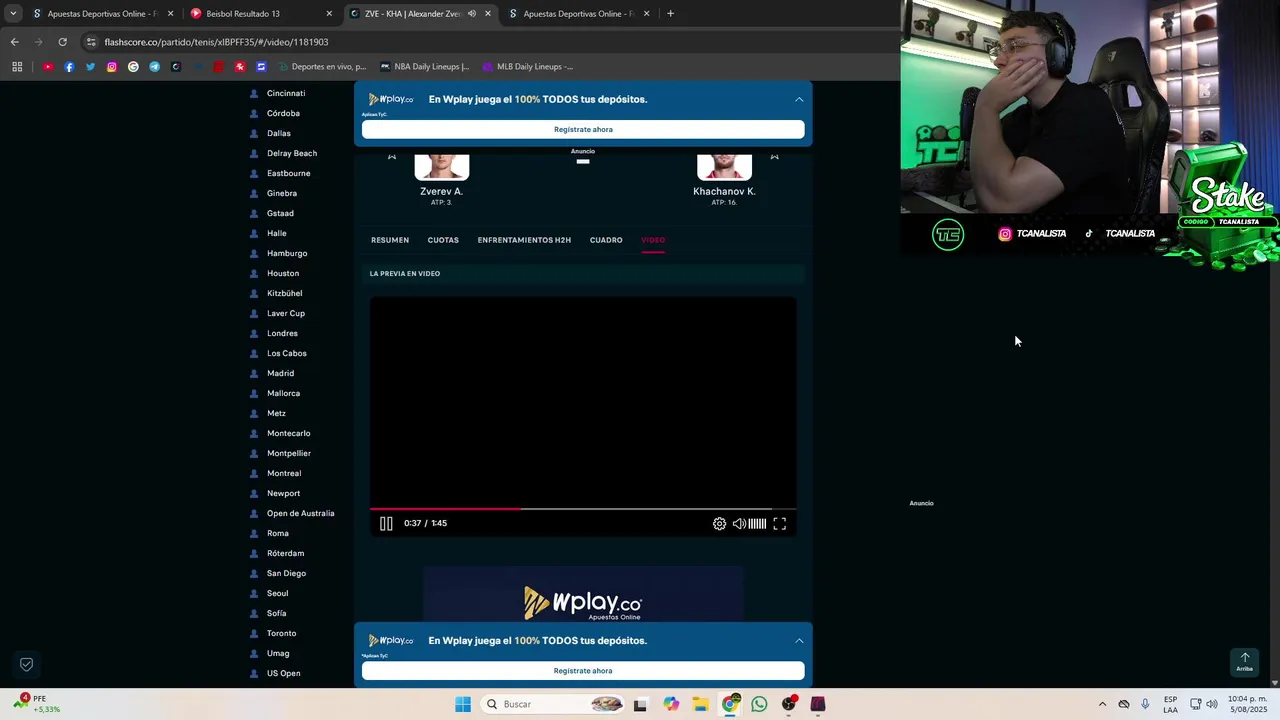Open the video player settings gear
This screenshot has width=1280, height=720.
719,523
